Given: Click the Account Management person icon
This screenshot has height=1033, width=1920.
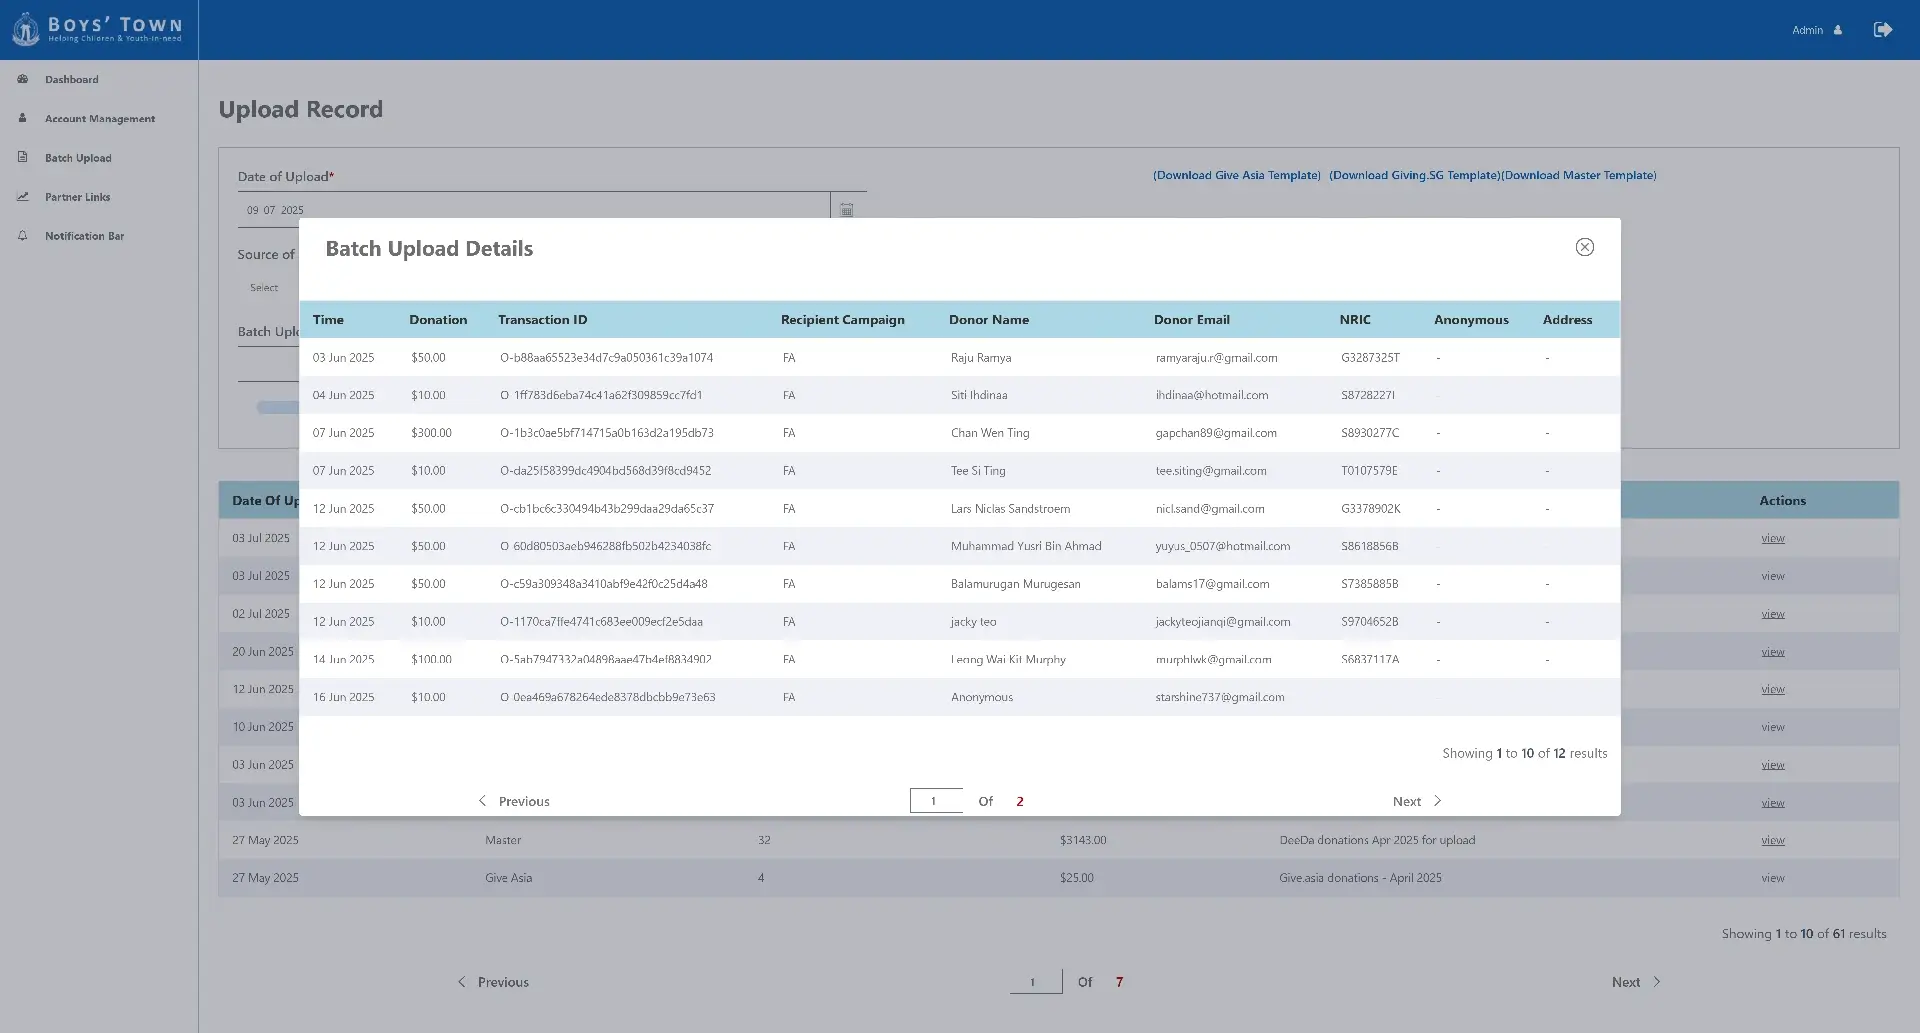Looking at the screenshot, I should pyautogui.click(x=23, y=118).
